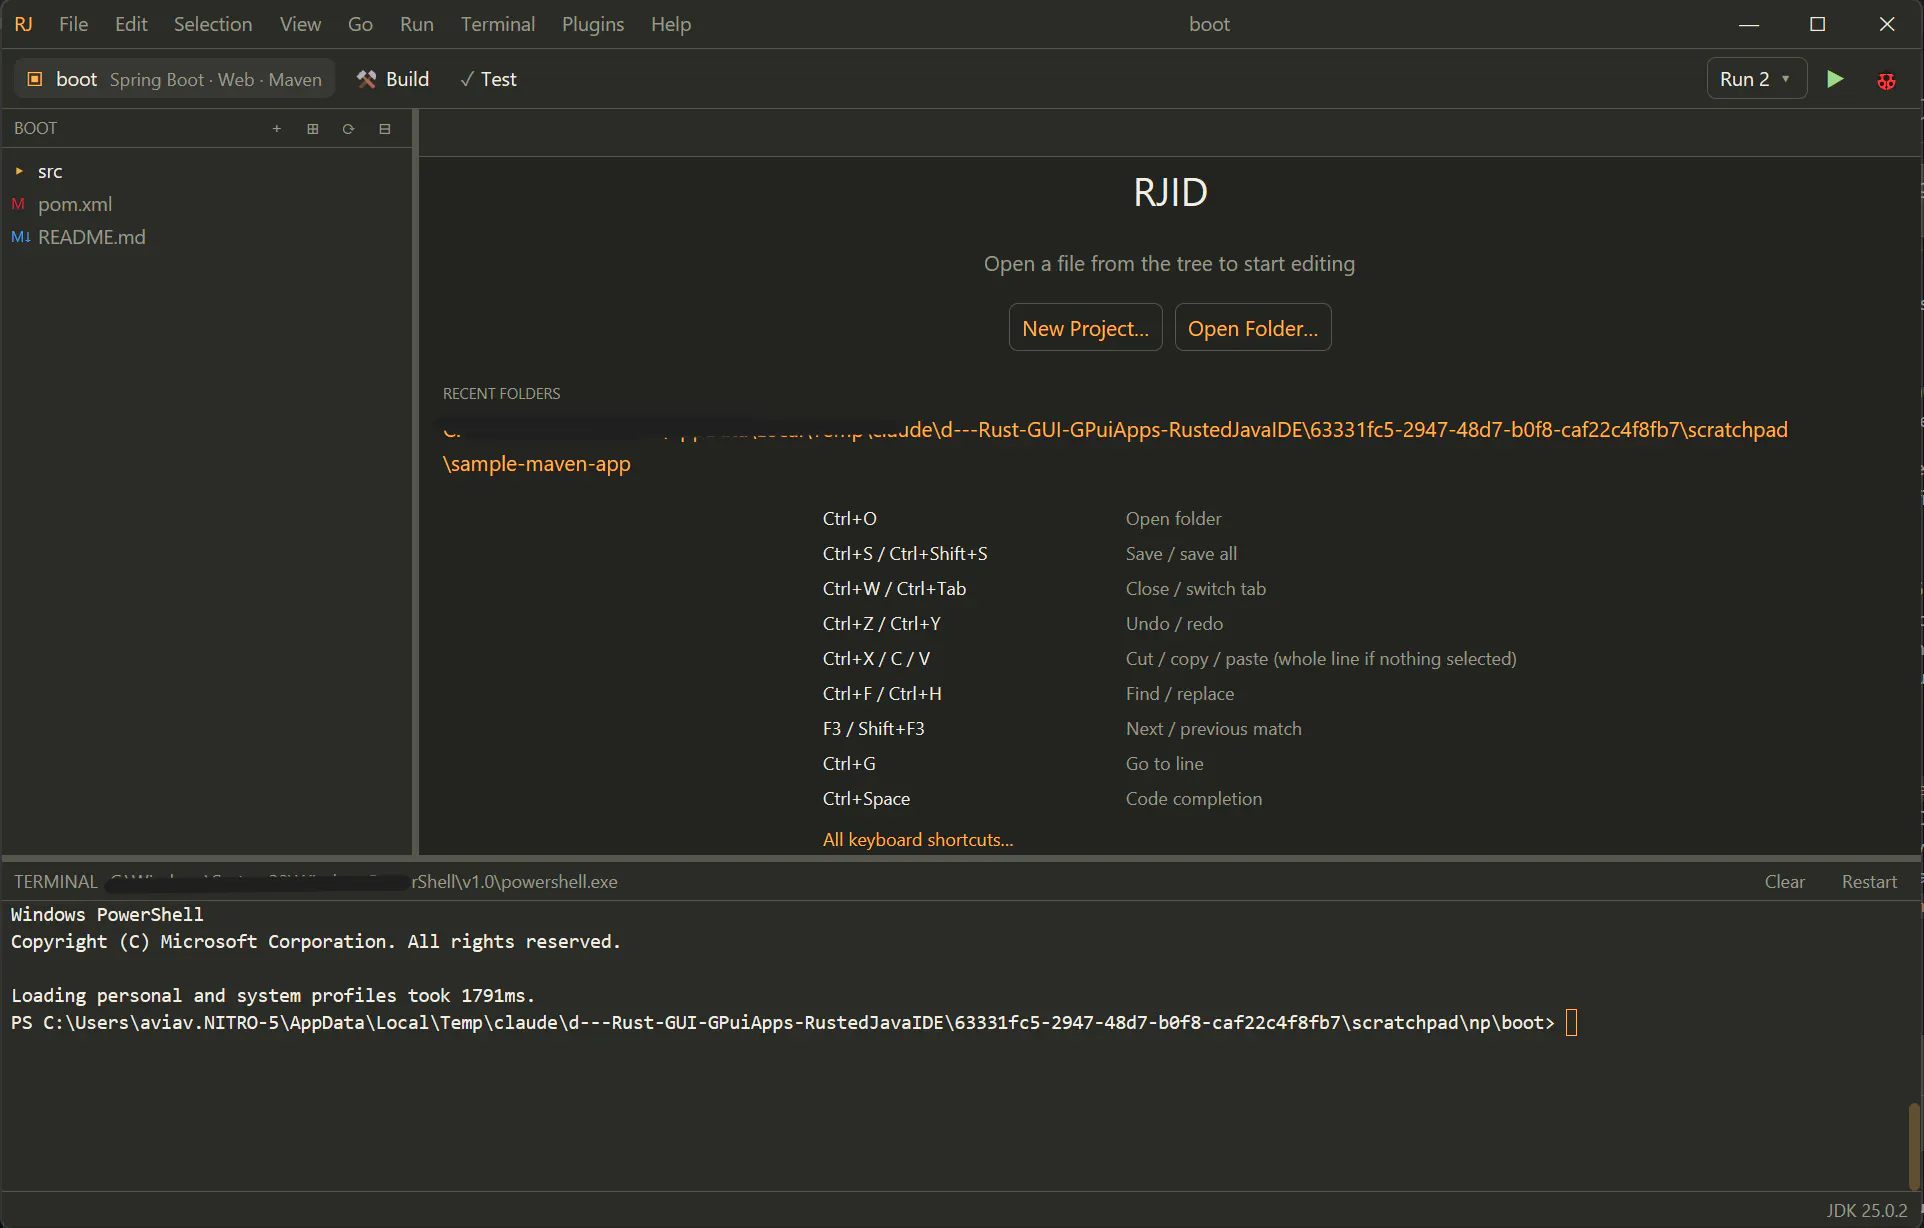Click the New Project... button
Viewport: 1924px width, 1228px height.
click(1085, 328)
